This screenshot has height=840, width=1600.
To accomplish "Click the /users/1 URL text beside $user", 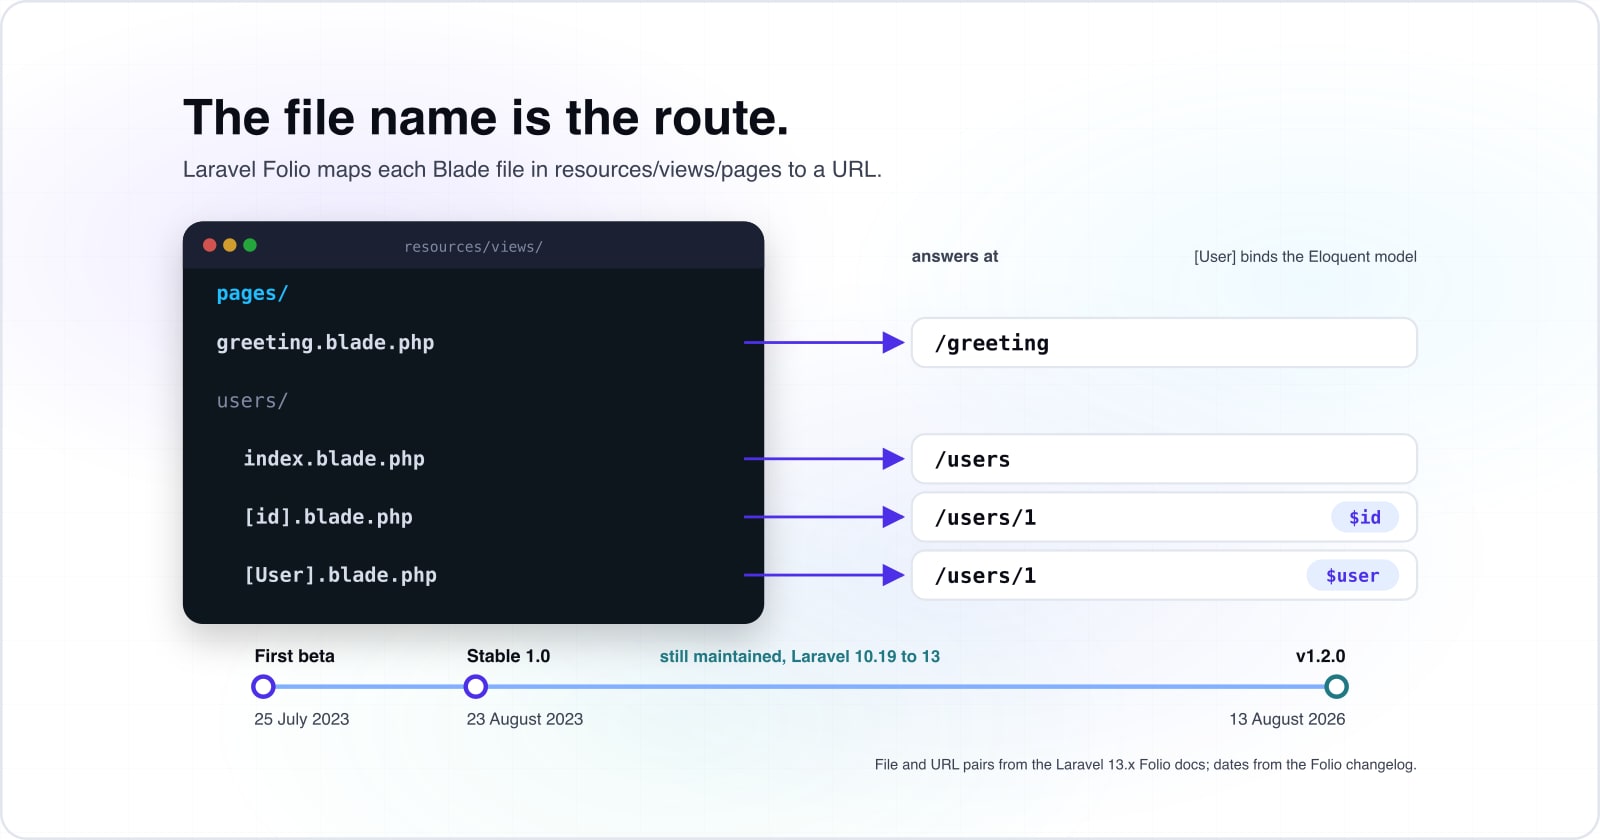I will (x=985, y=575).
